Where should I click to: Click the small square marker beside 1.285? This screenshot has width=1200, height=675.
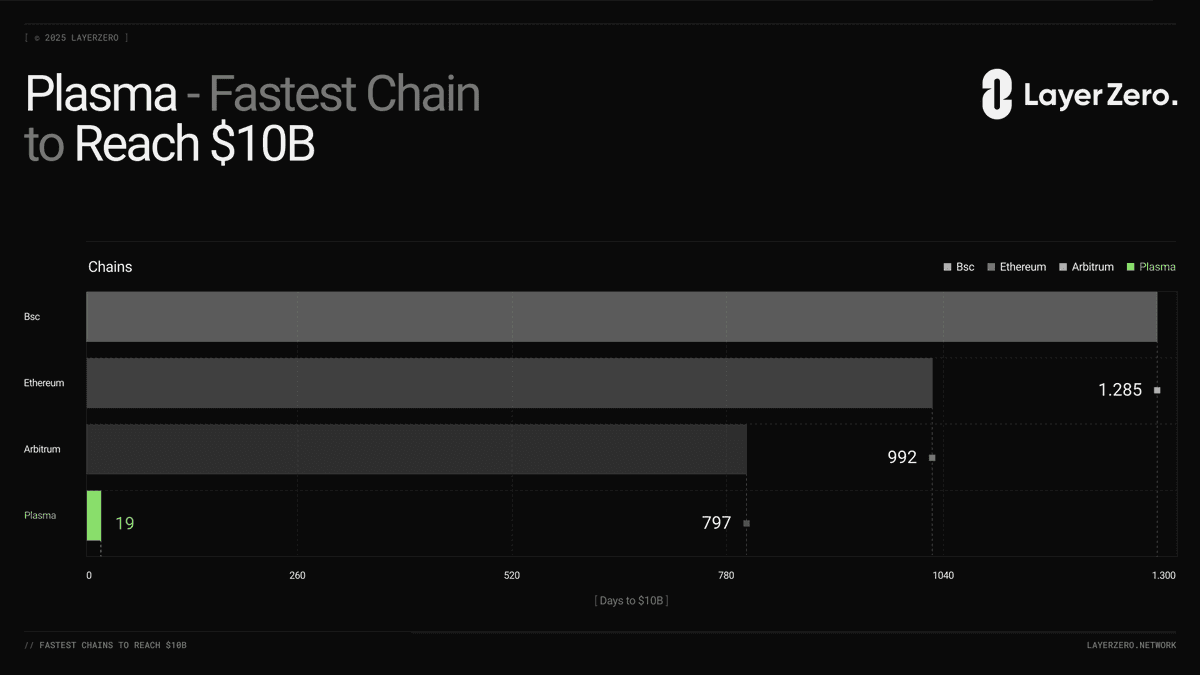pyautogui.click(x=1157, y=390)
